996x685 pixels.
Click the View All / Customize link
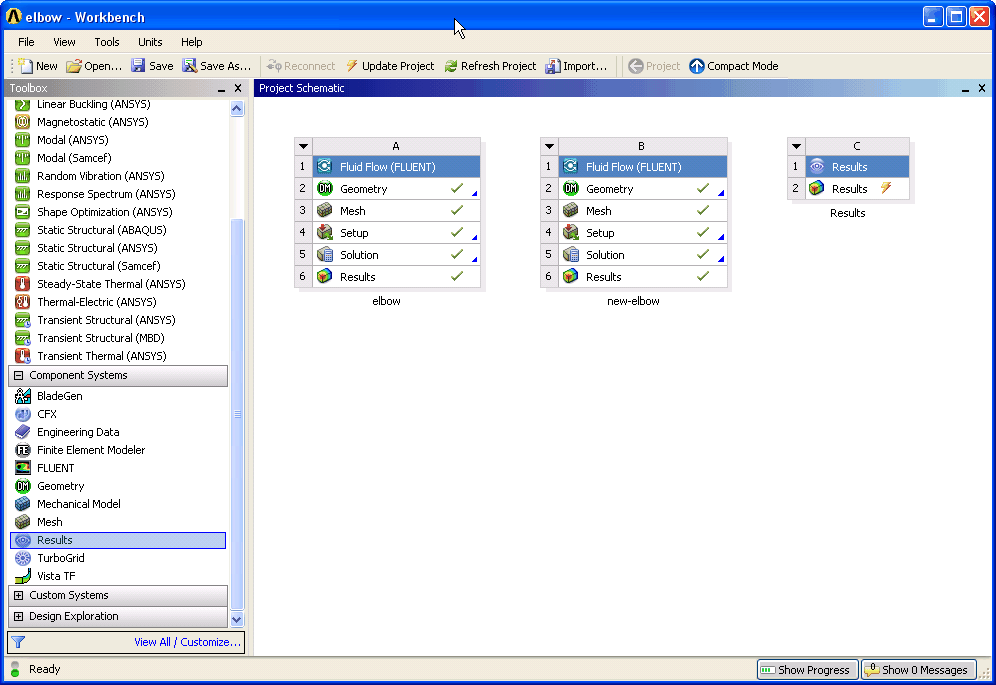pos(187,642)
